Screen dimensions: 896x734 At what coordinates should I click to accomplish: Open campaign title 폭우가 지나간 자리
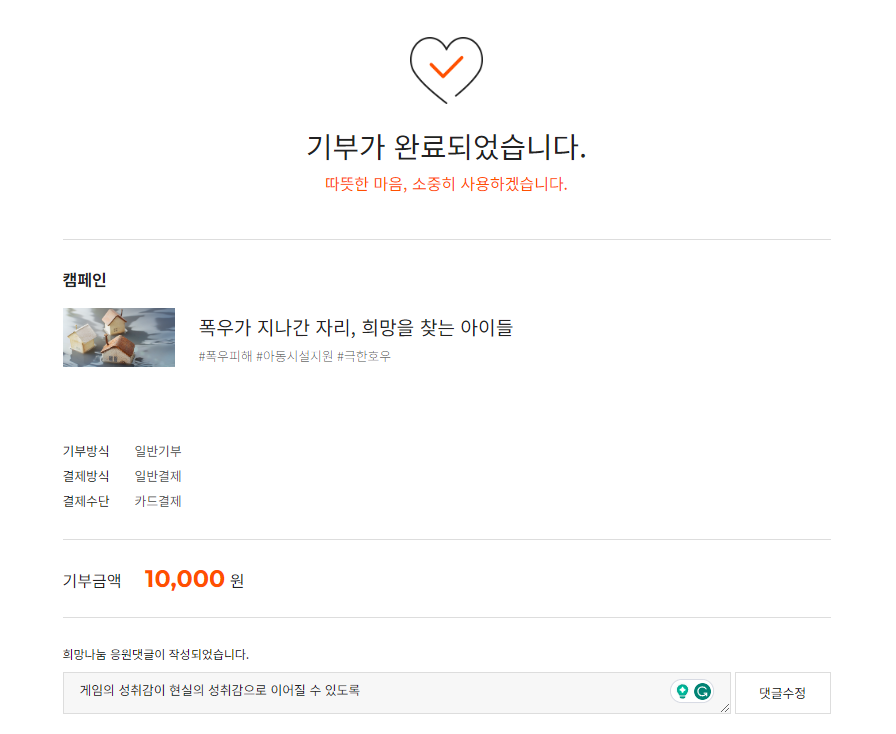[356, 327]
